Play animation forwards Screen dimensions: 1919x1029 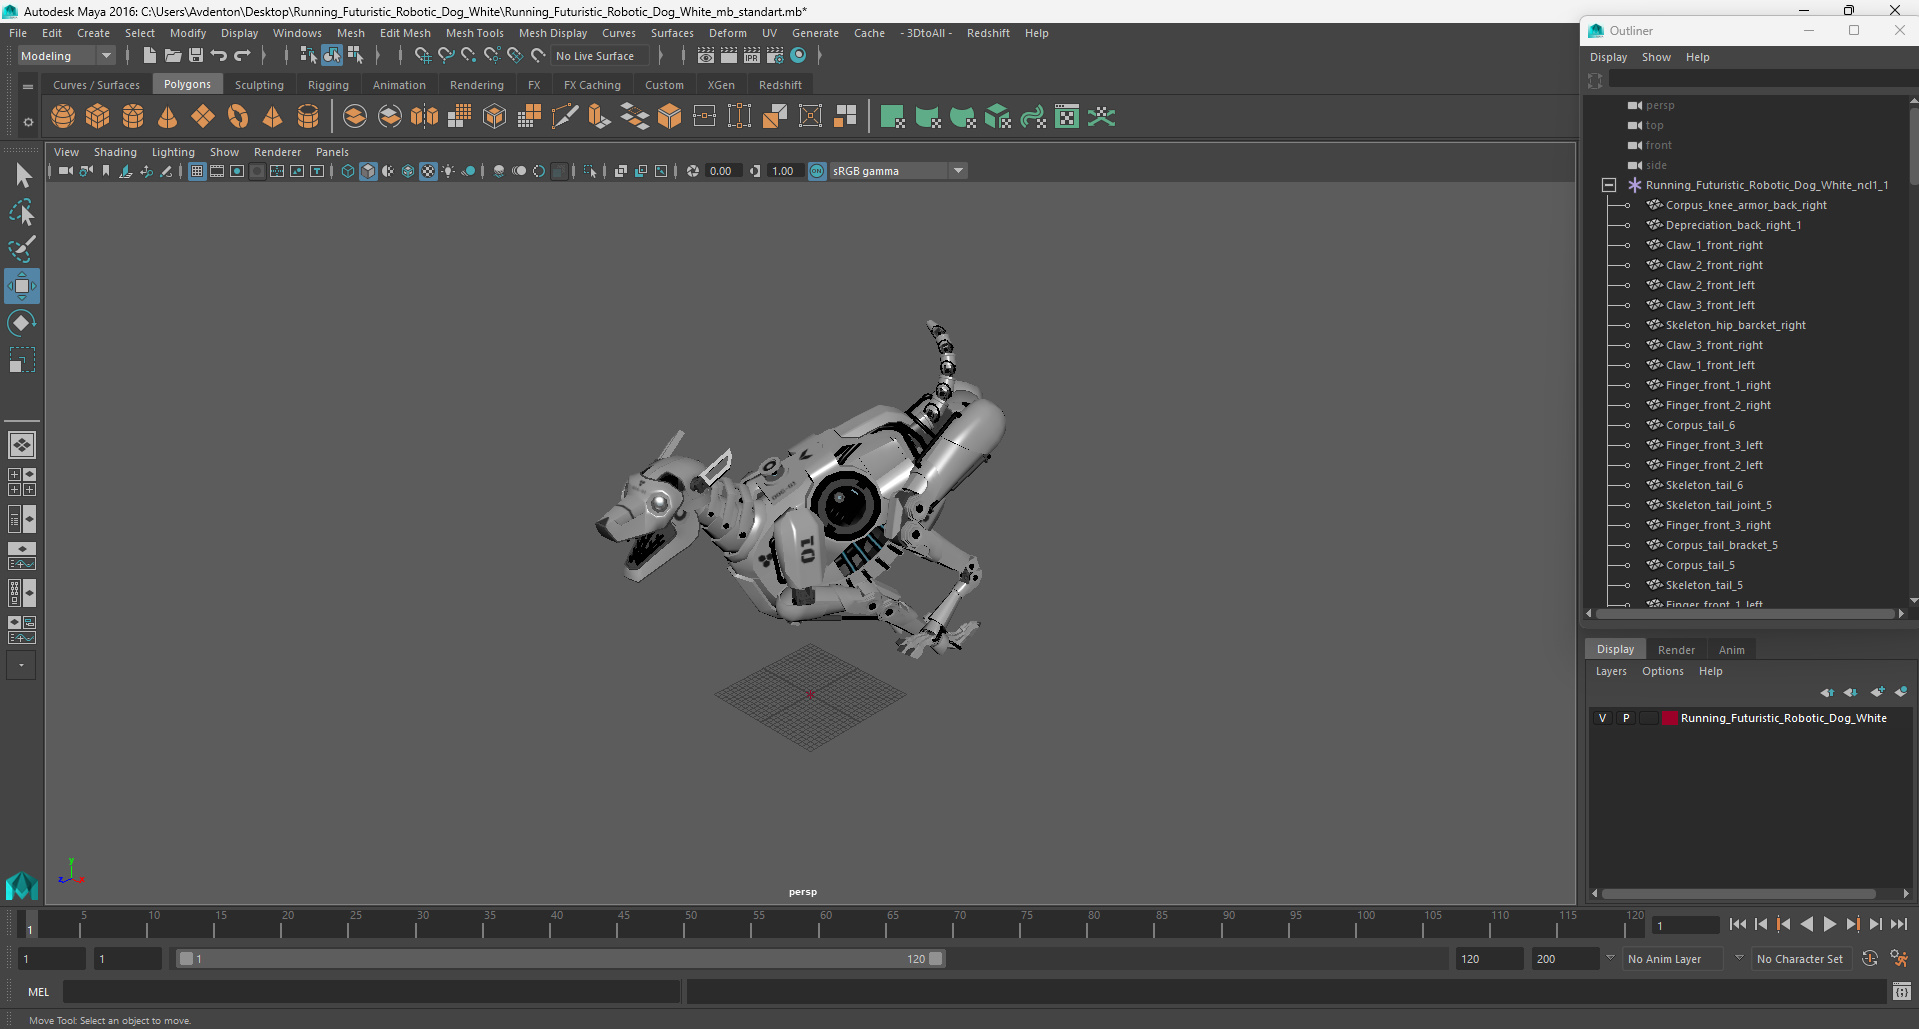pyautogui.click(x=1829, y=925)
